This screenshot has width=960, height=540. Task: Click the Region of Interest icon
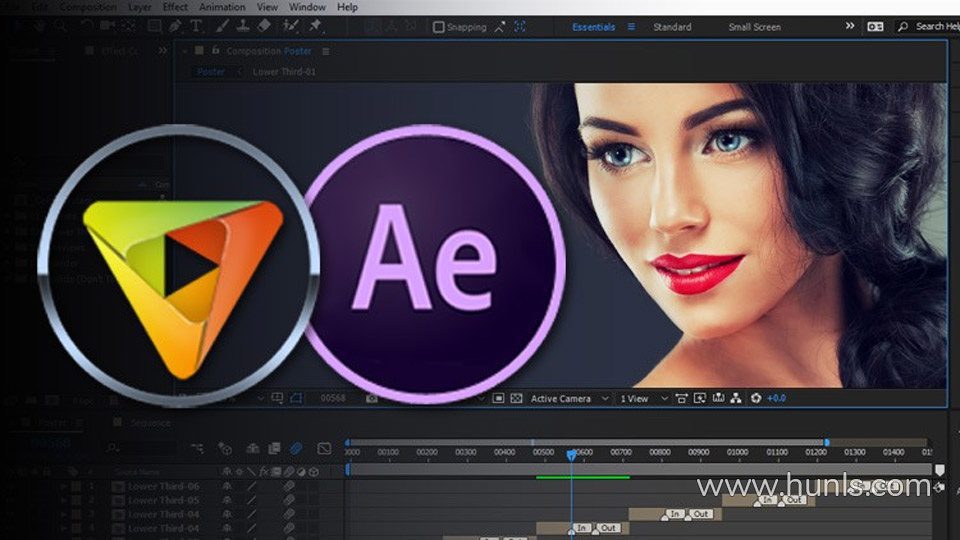(498, 399)
